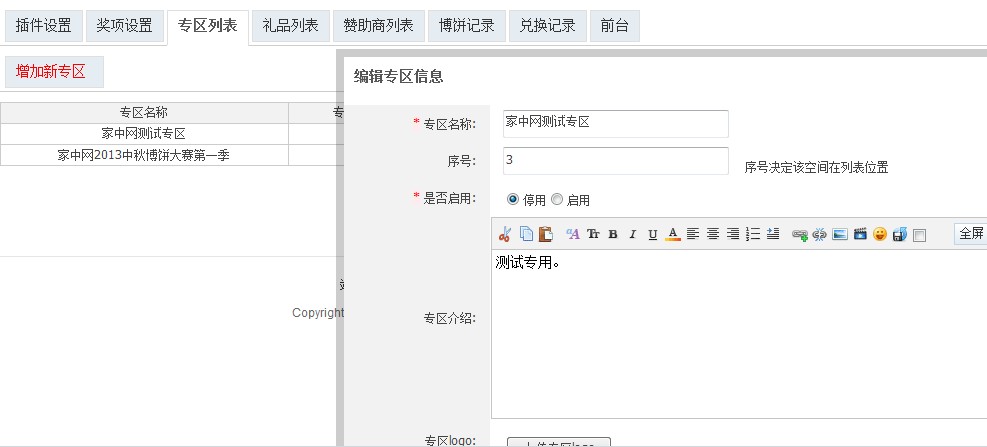Toggle underline formatting in editor

point(653,234)
